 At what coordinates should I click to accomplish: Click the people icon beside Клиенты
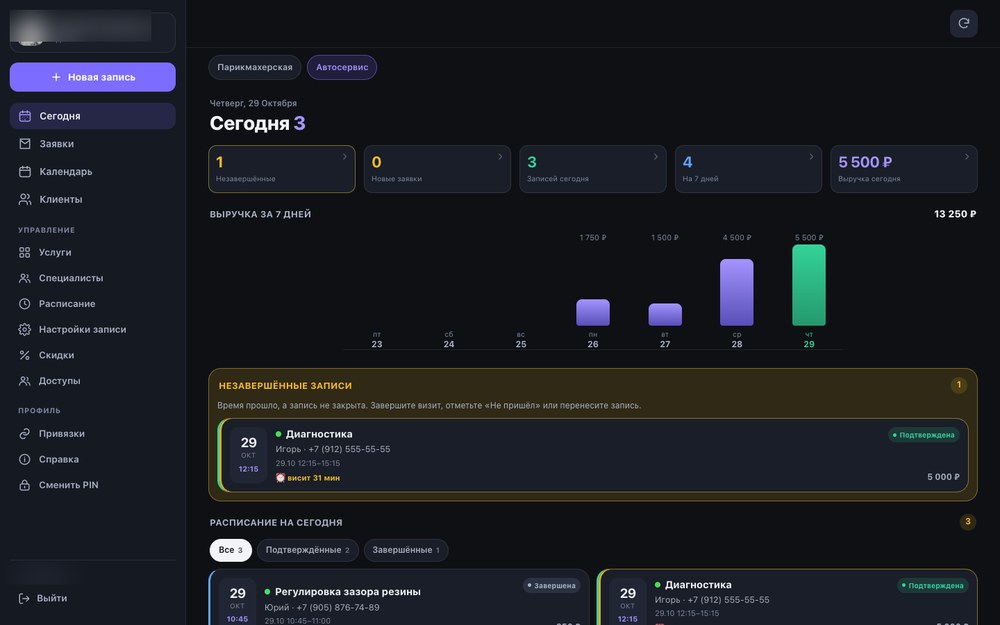[25, 200]
